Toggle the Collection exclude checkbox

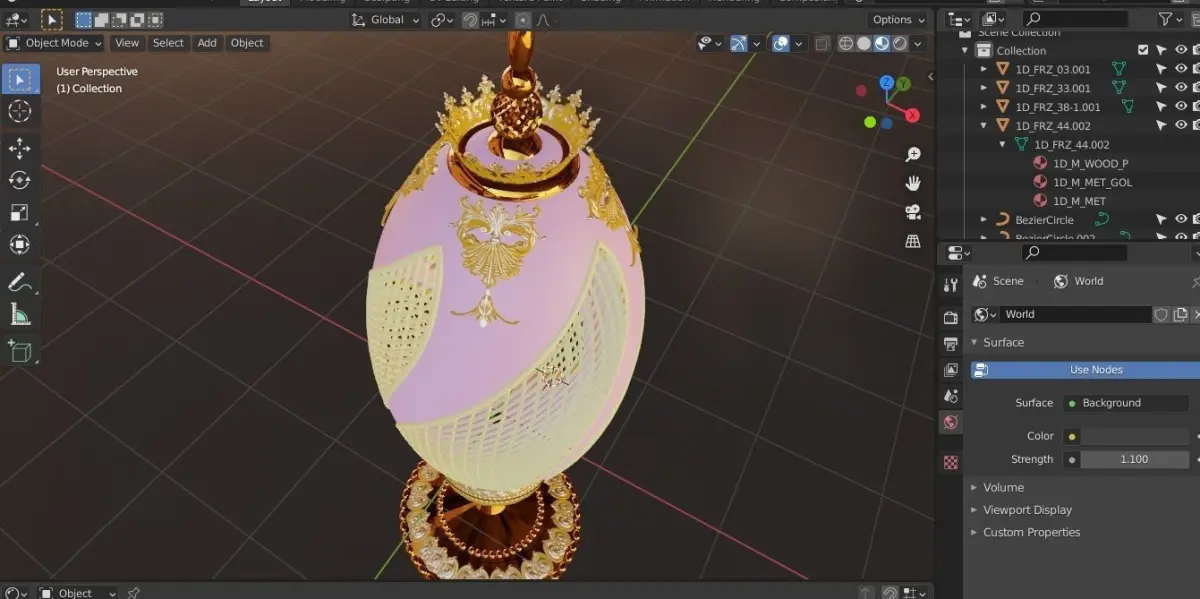1143,50
